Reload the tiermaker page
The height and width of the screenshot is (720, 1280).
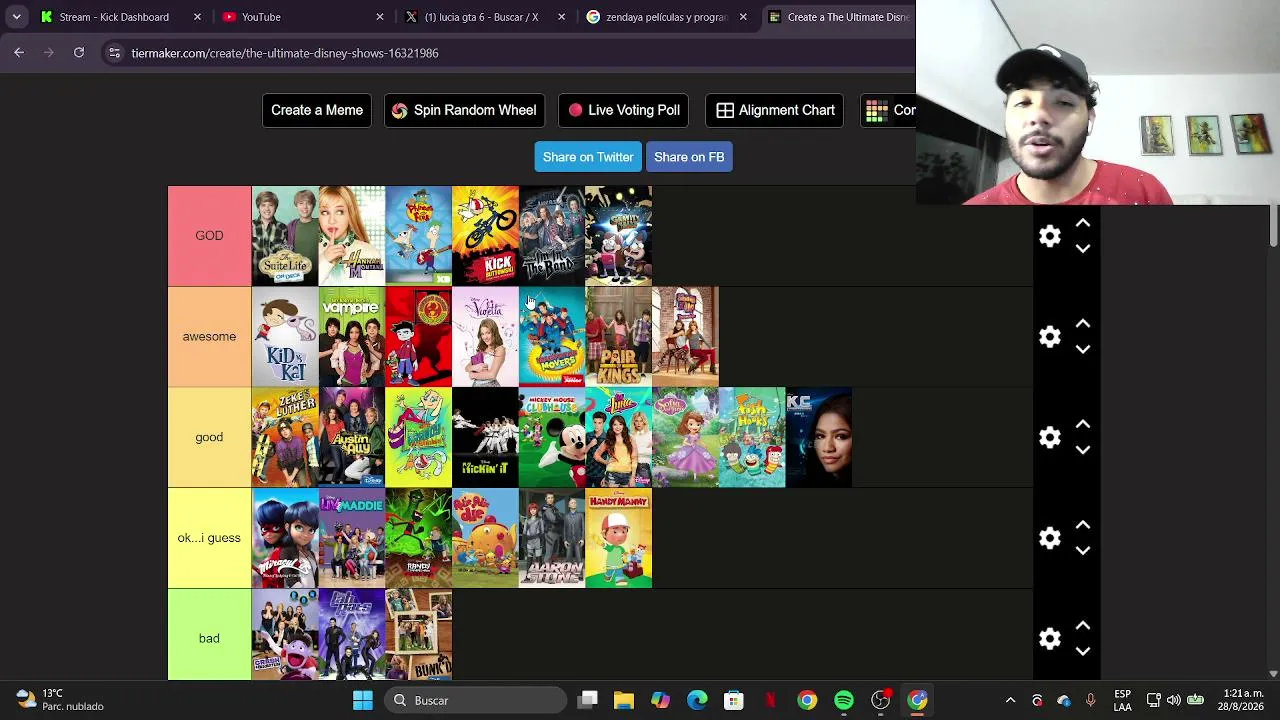click(x=79, y=53)
